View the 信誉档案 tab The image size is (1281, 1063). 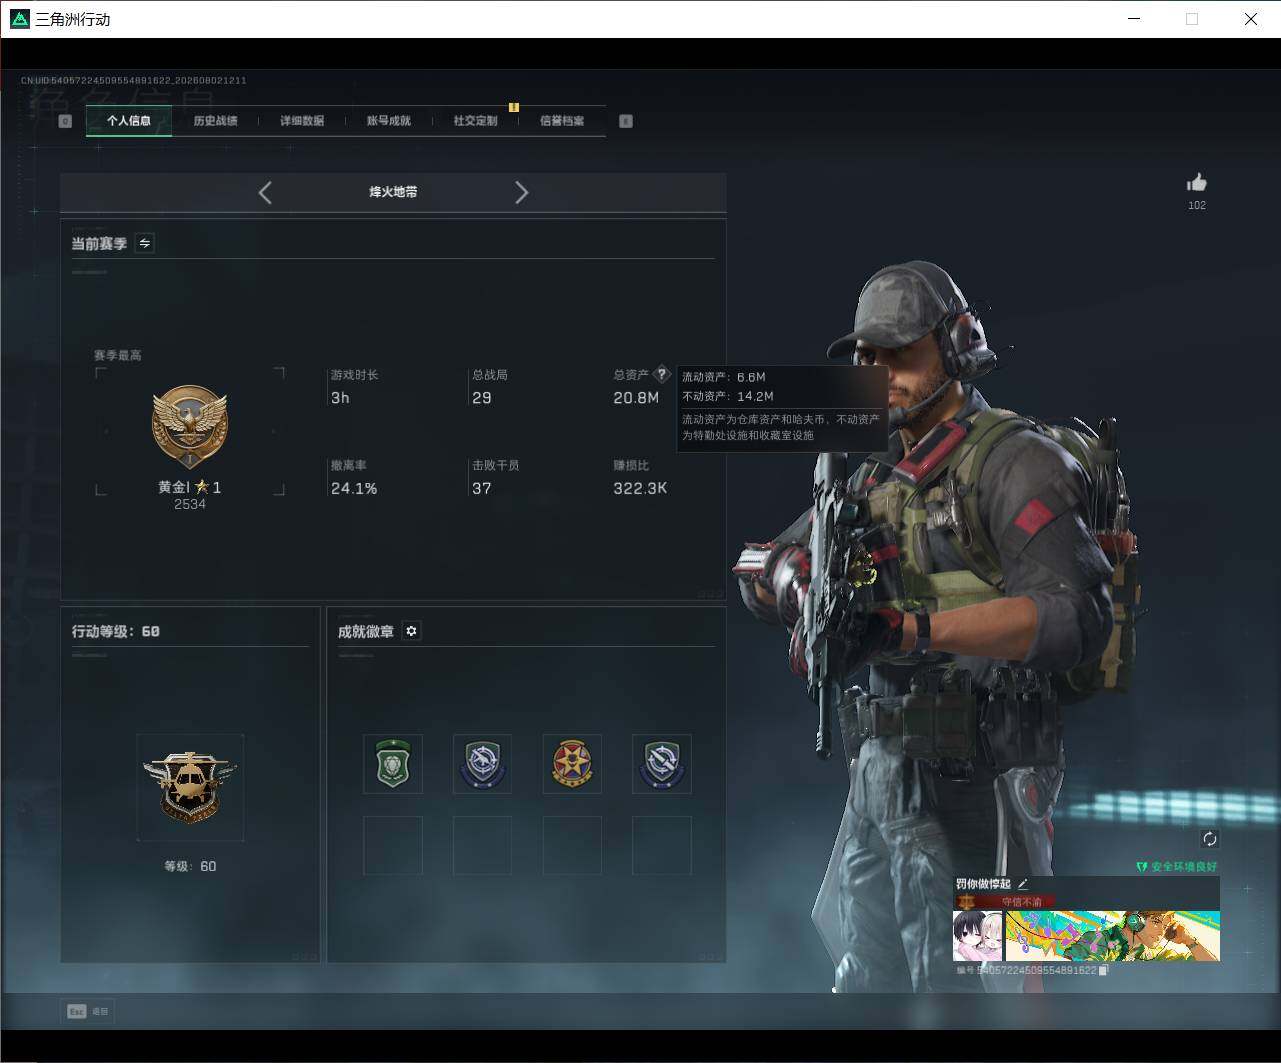click(562, 121)
